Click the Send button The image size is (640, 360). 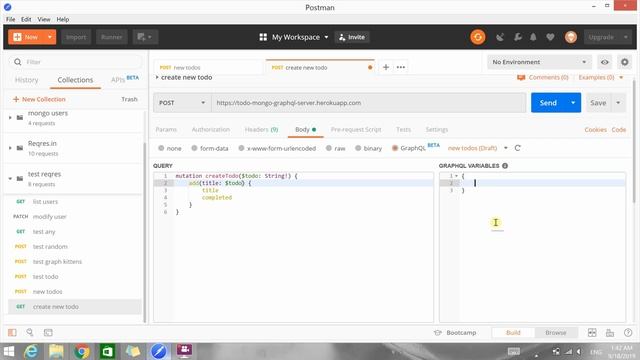pos(548,103)
